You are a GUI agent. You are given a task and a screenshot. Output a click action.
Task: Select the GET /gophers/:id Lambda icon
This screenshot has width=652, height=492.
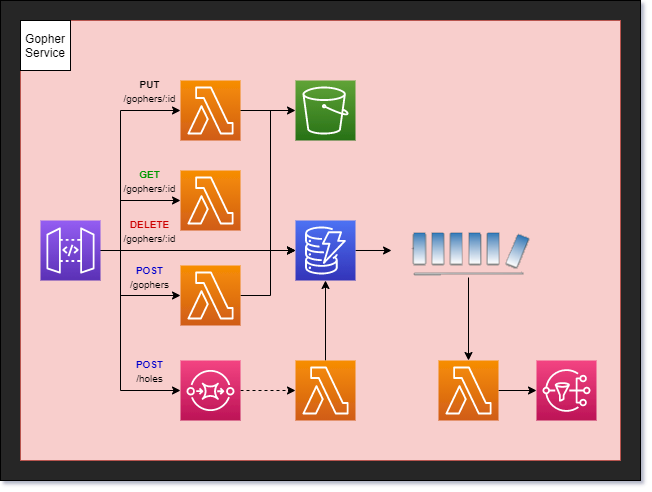(210, 200)
